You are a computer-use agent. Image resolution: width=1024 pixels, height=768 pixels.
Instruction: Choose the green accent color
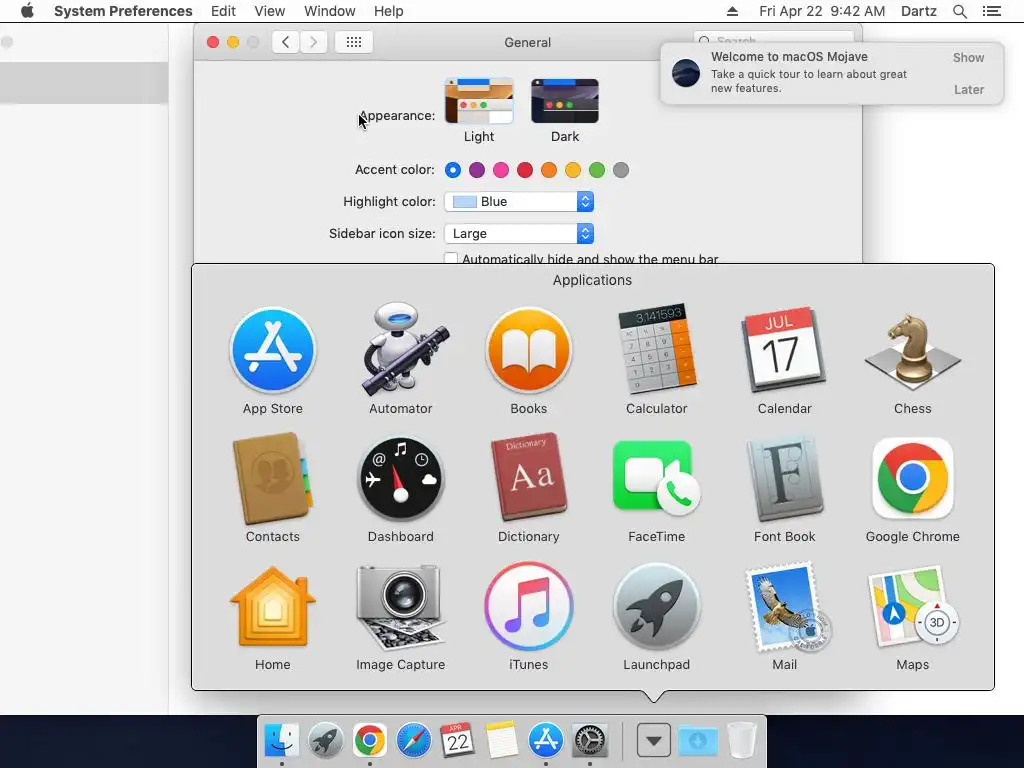[597, 170]
